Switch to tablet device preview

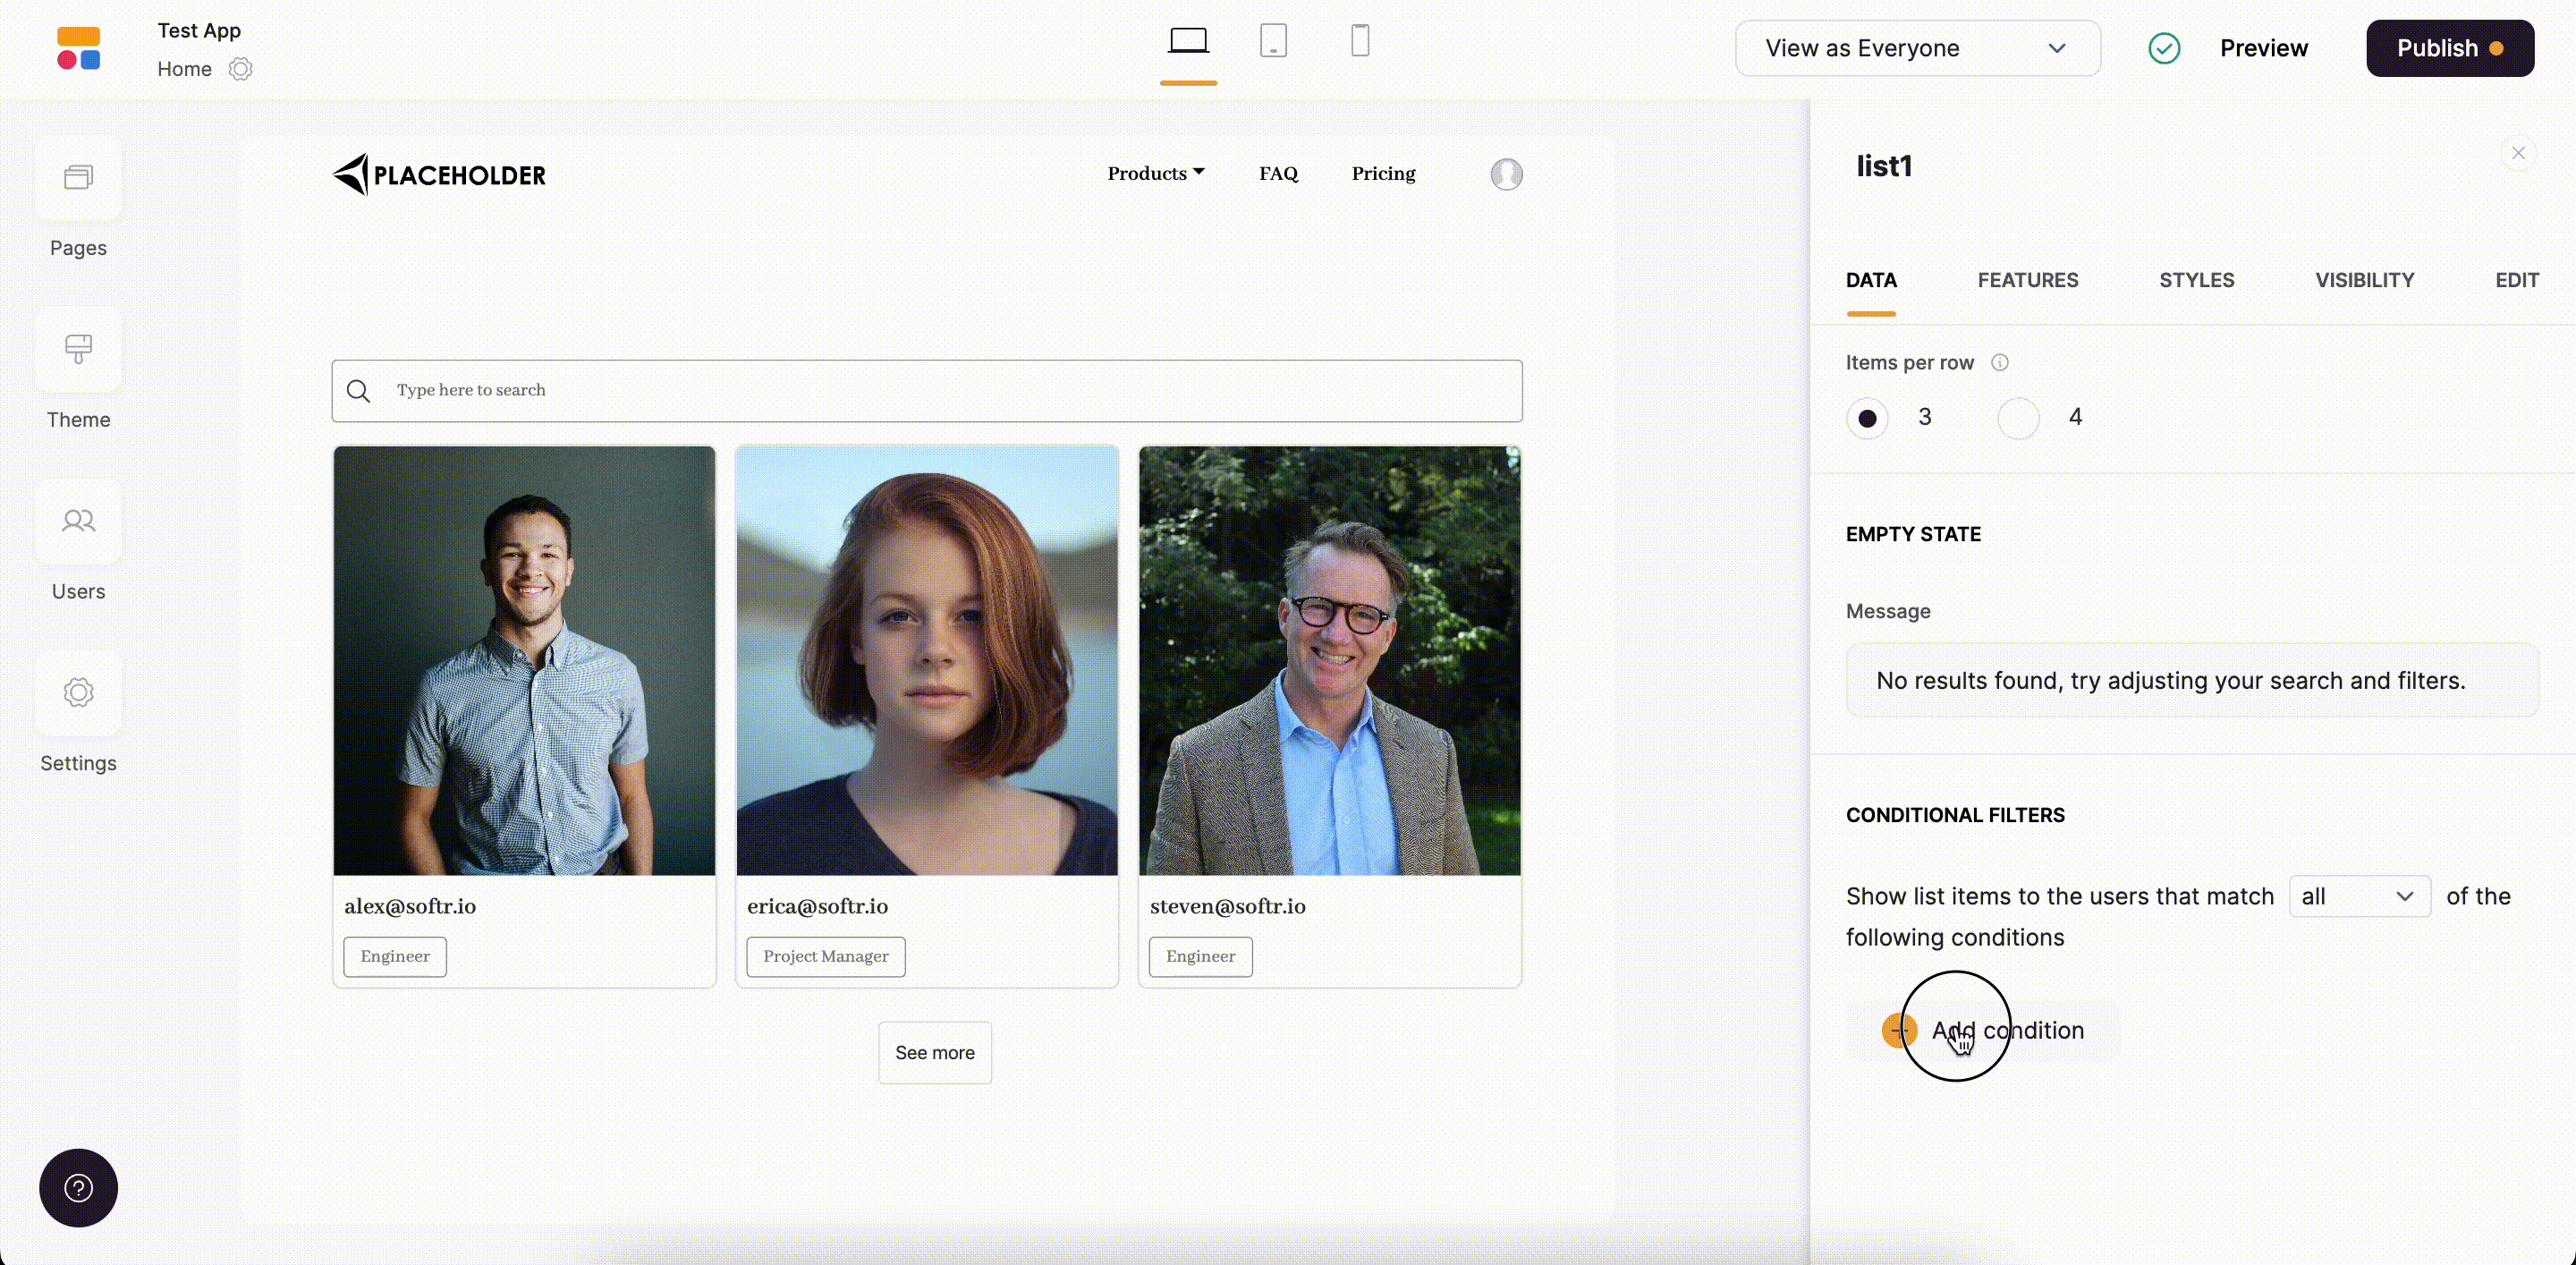(x=1272, y=41)
